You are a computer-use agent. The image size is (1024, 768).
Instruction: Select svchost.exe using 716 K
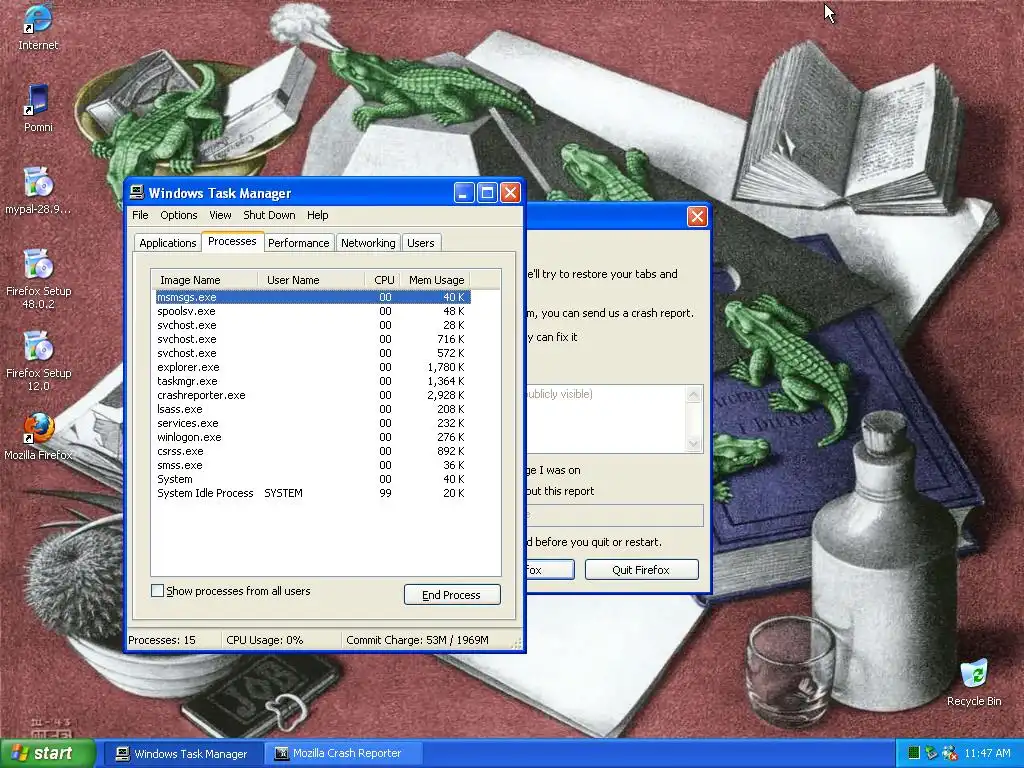(x=312, y=339)
